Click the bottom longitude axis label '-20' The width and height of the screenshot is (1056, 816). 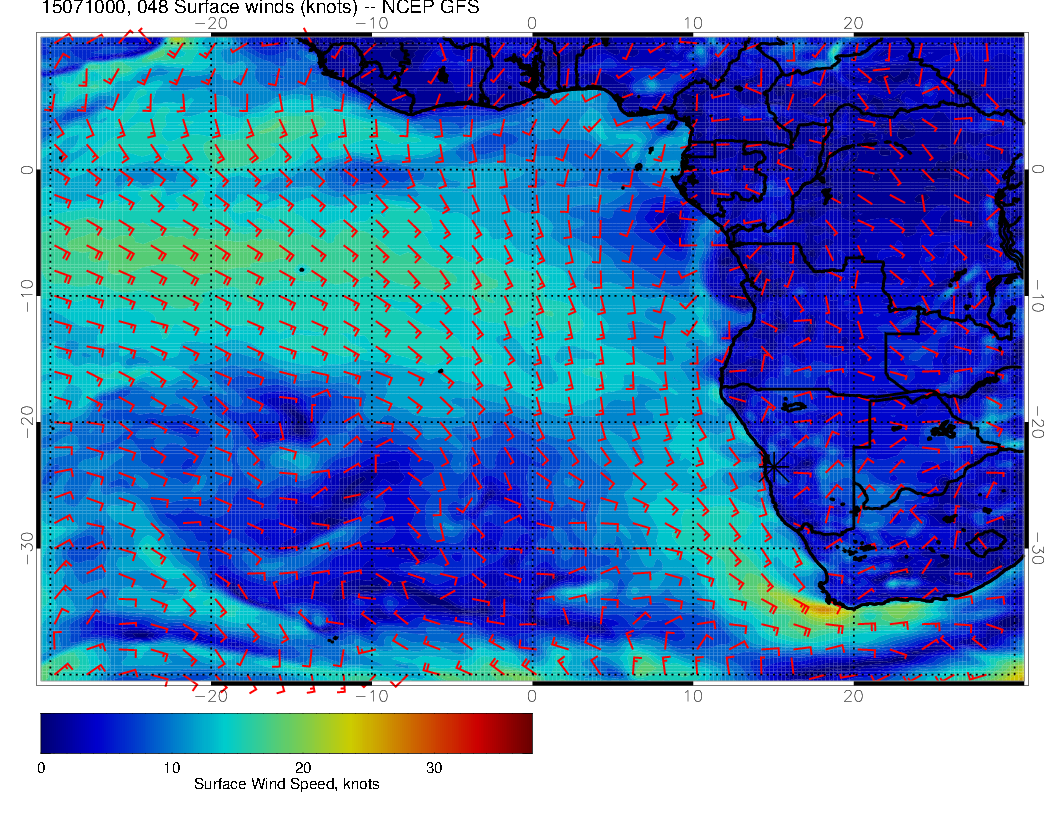(211, 697)
